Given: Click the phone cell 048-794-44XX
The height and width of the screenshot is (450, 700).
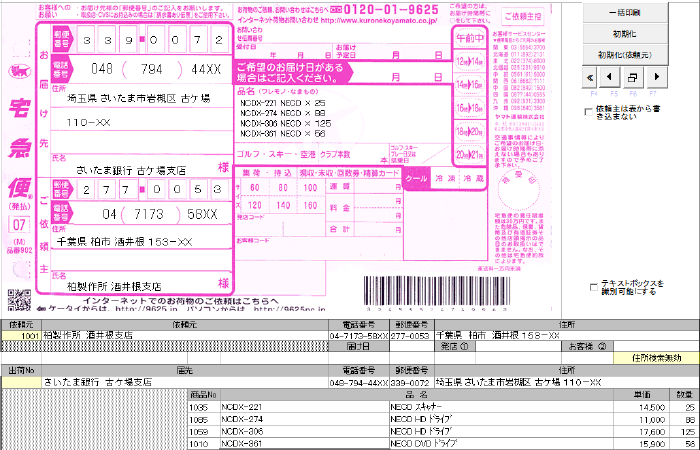Looking at the screenshot, I should click(359, 382).
